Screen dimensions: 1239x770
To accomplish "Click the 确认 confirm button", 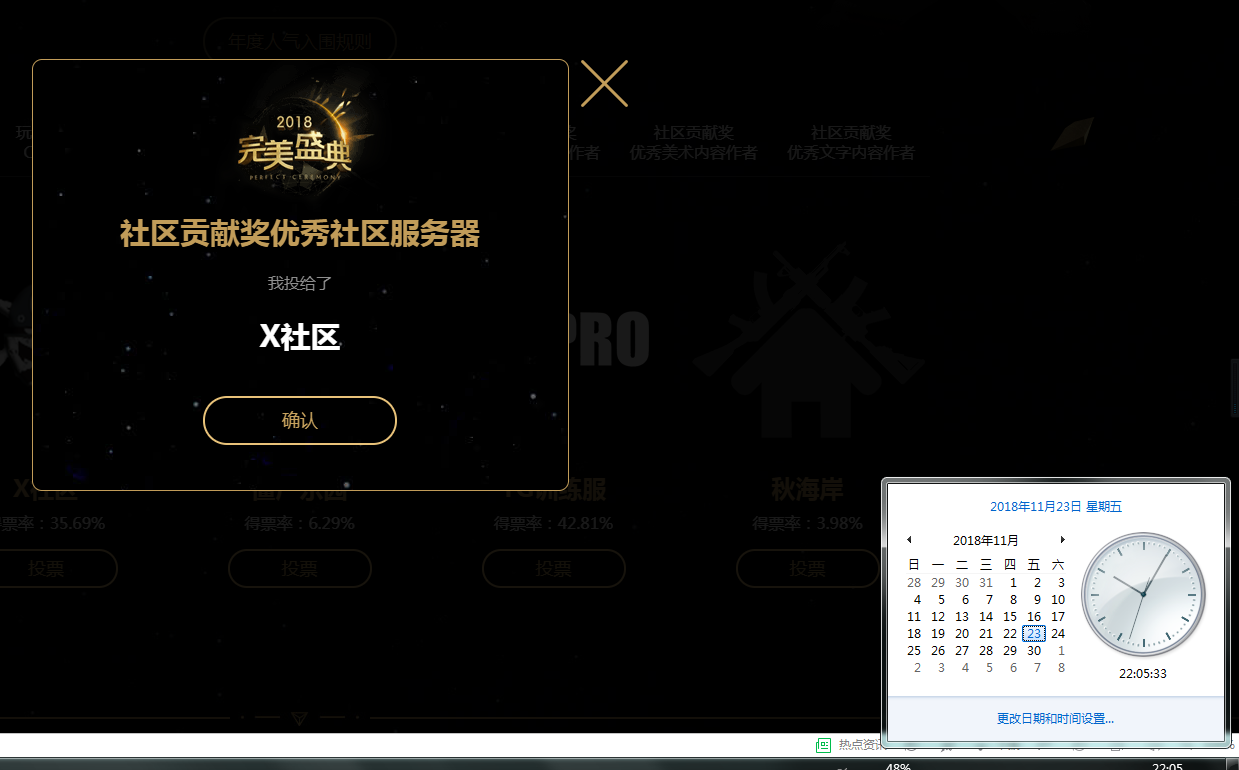I will (x=299, y=420).
